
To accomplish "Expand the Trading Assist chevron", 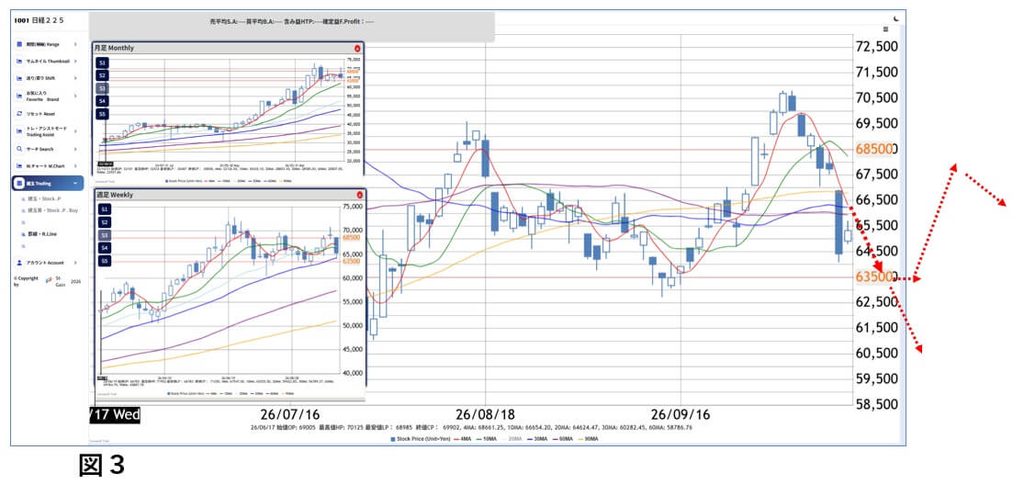I will coord(76,131).
